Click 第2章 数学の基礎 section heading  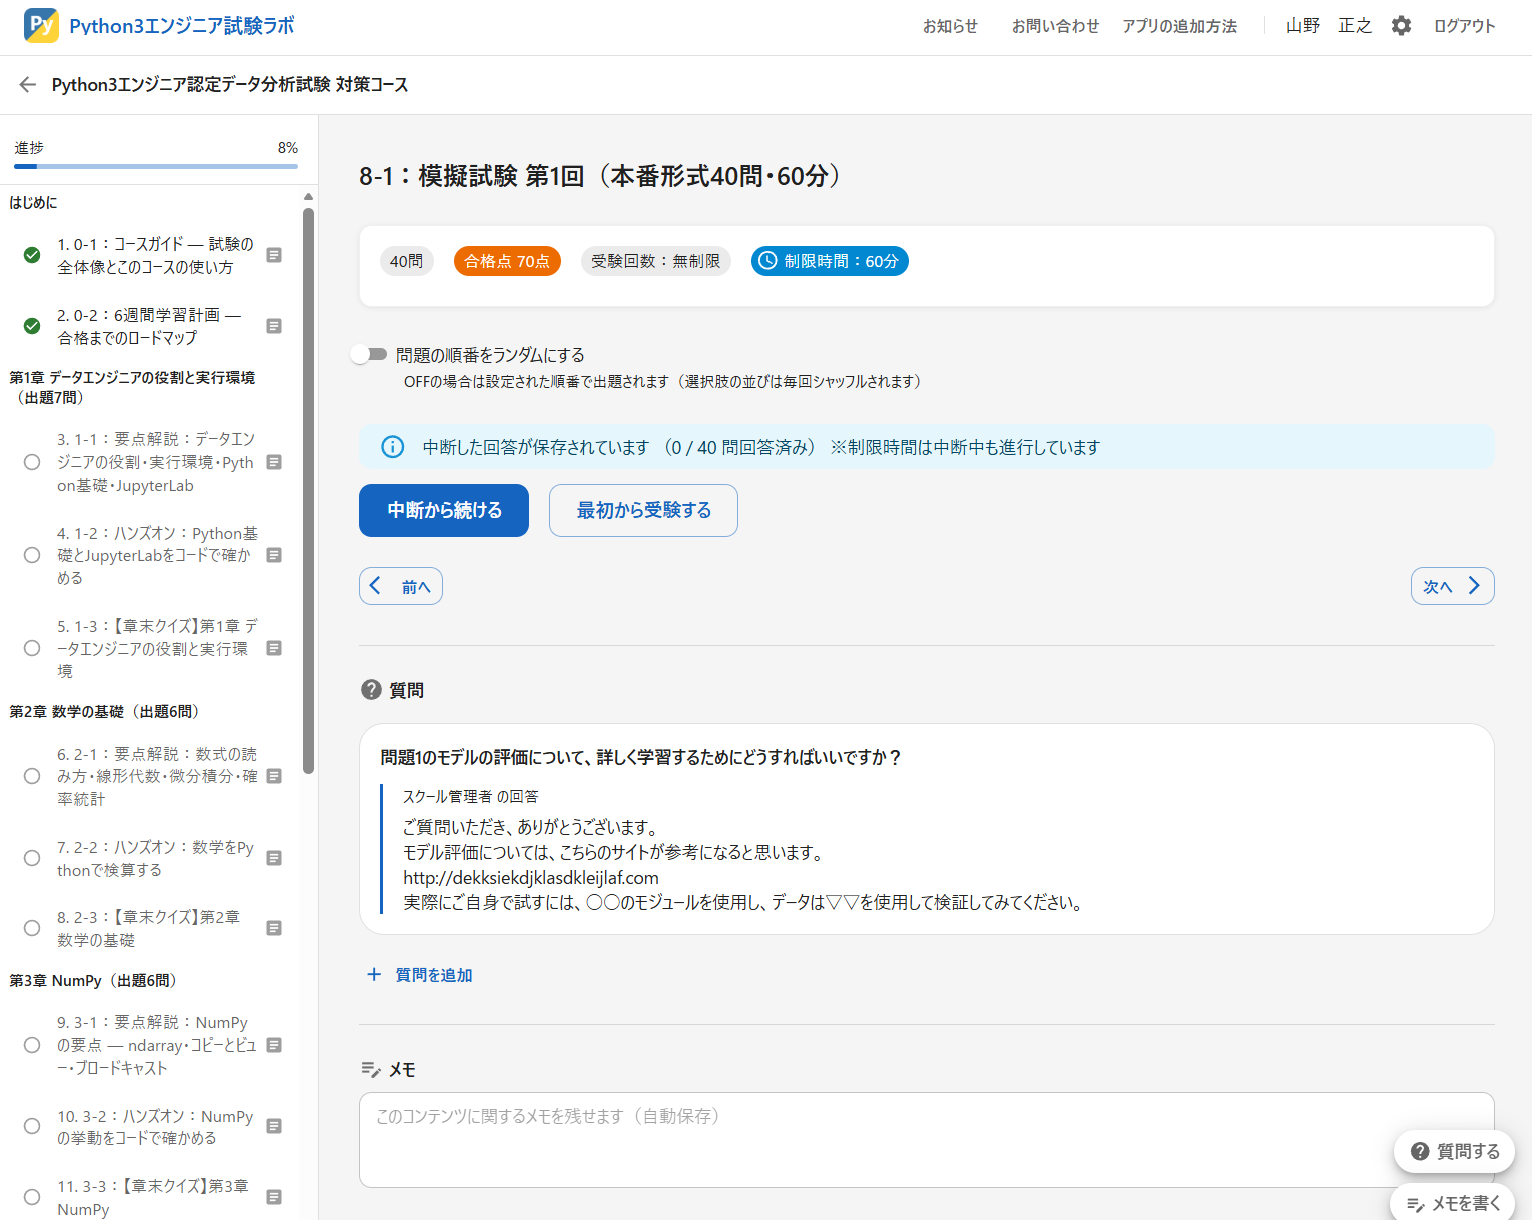pyautogui.click(x=104, y=712)
